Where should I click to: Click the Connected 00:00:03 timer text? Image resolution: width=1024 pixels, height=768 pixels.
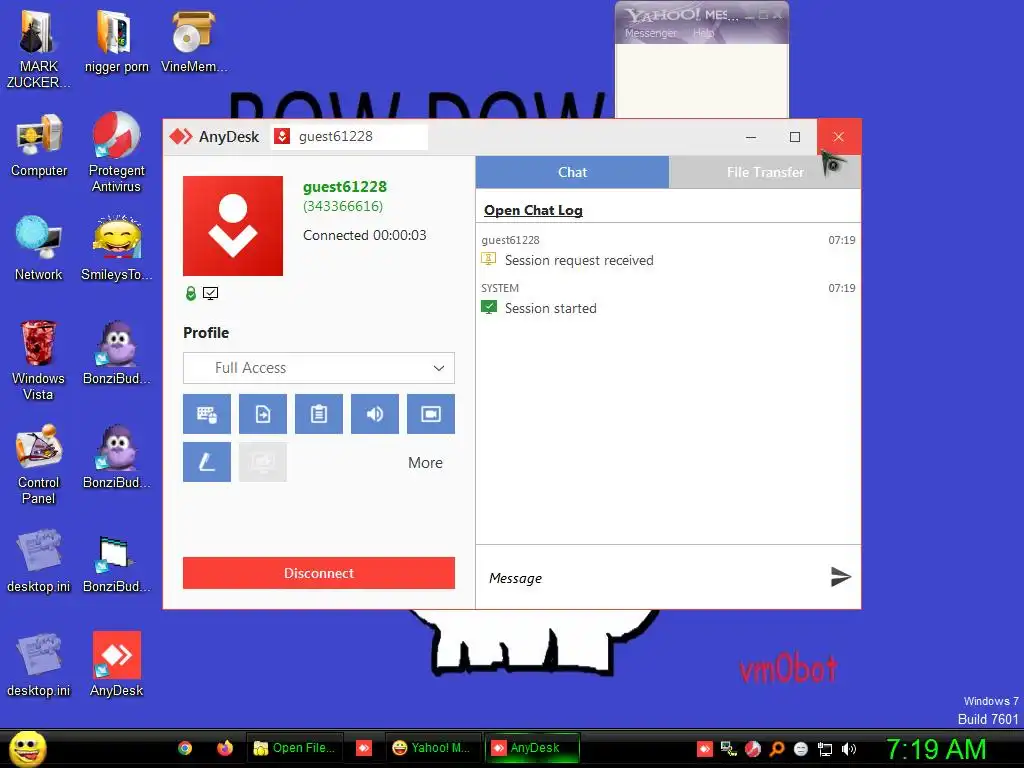[x=364, y=235]
